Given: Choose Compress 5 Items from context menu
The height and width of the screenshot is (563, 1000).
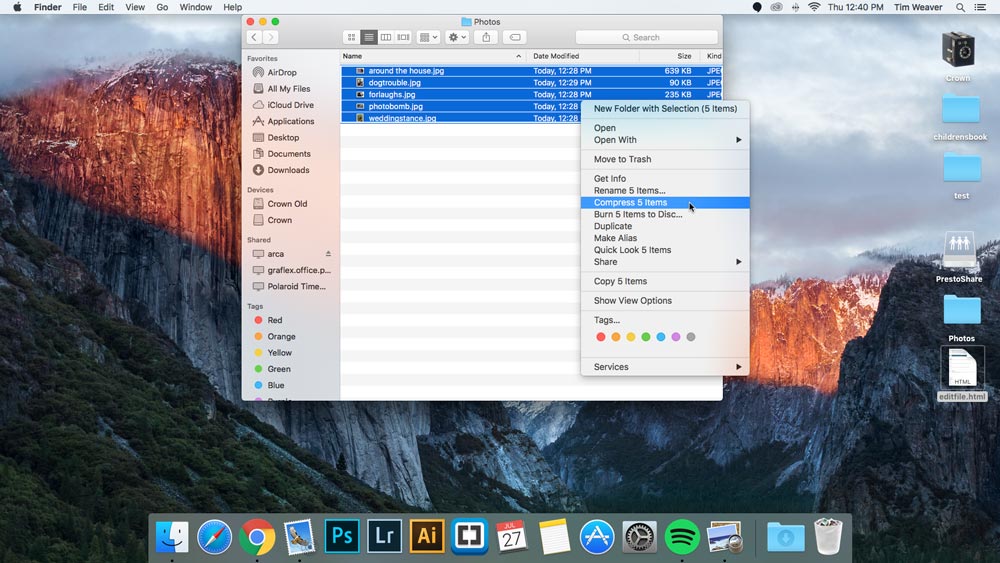Looking at the screenshot, I should (x=630, y=203).
